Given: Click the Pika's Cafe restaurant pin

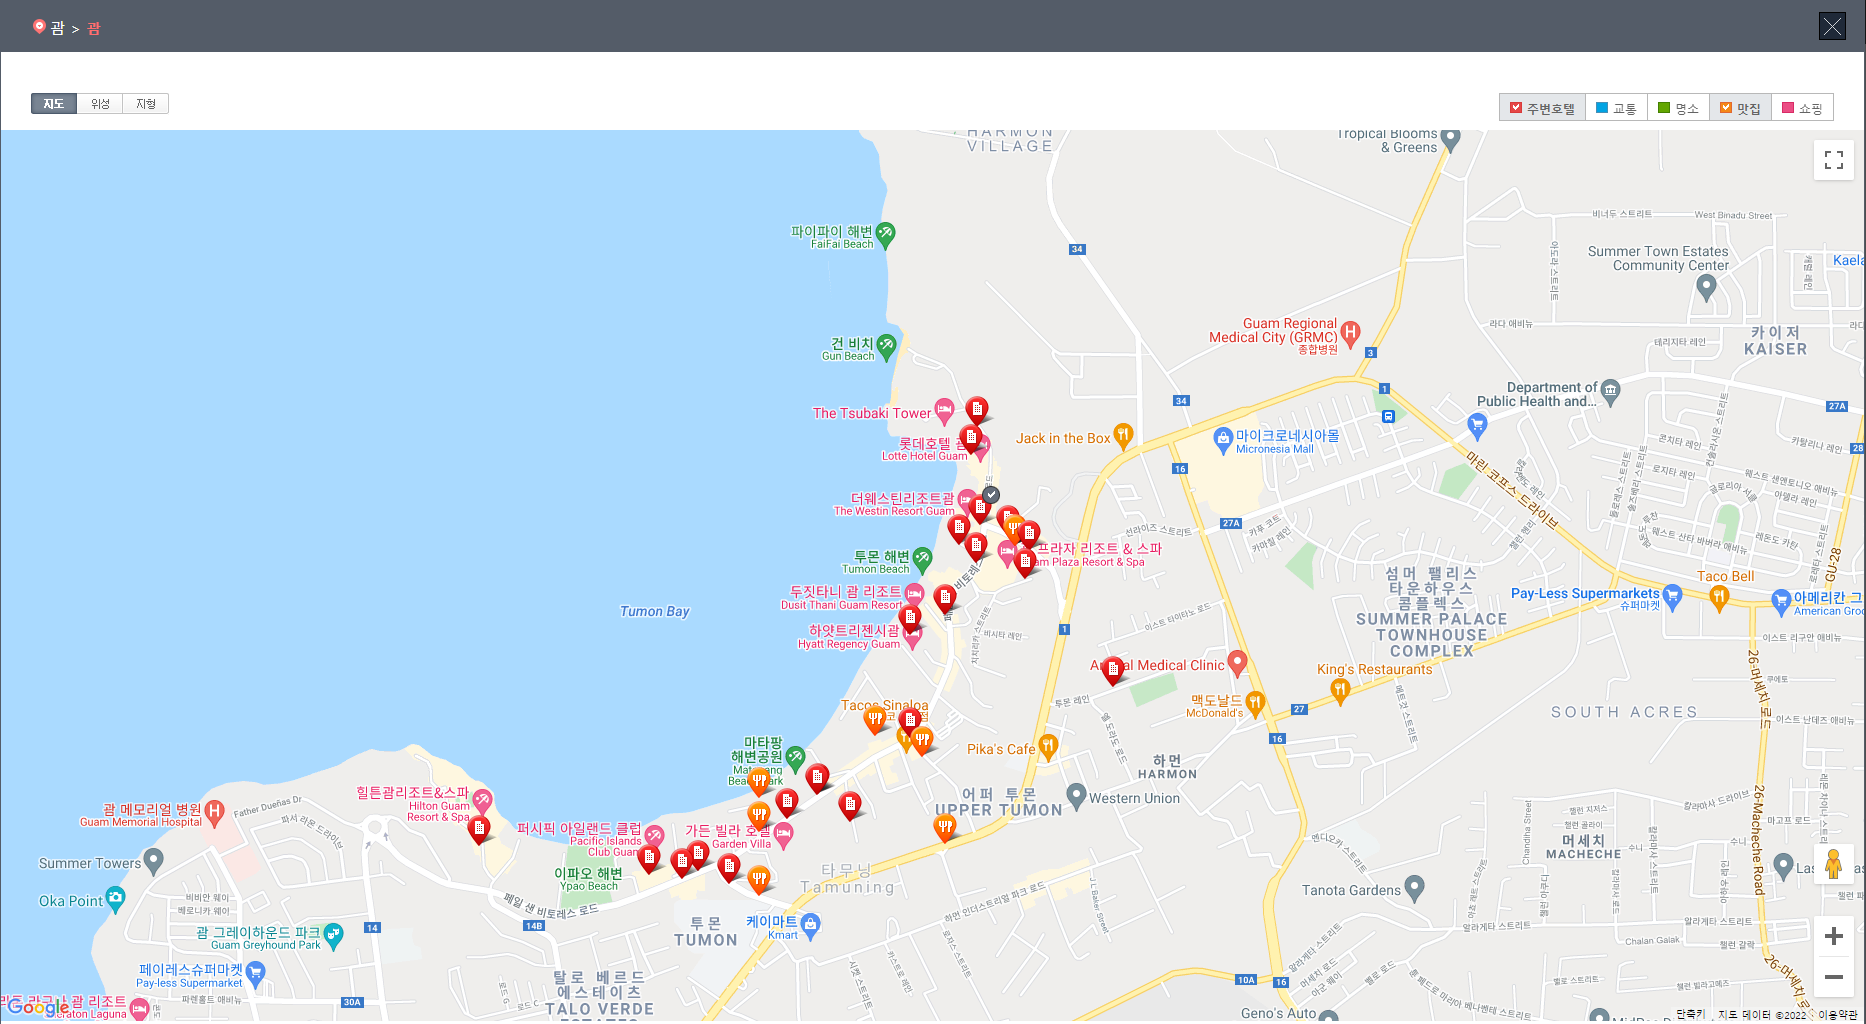Looking at the screenshot, I should click(1048, 746).
